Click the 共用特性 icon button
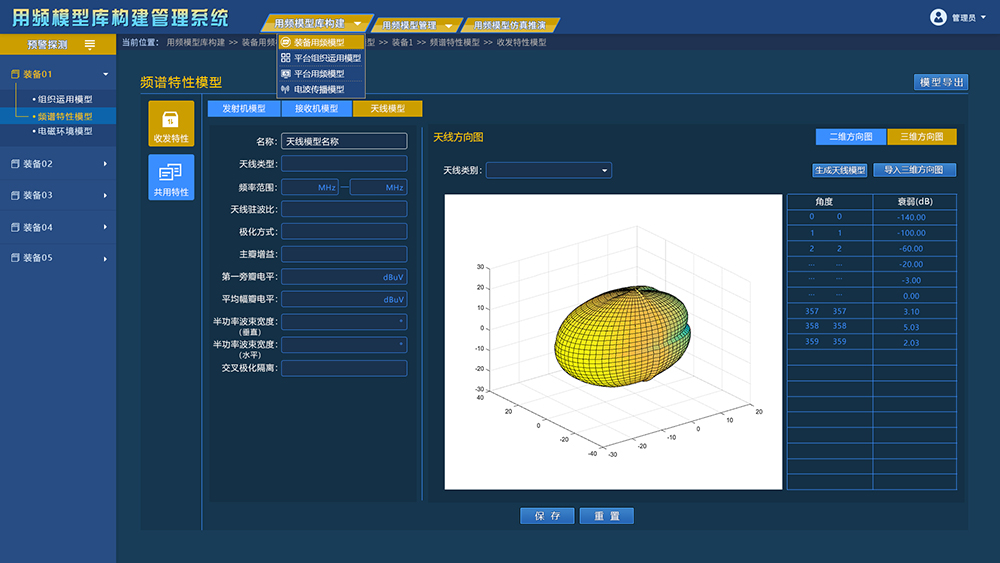The height and width of the screenshot is (563, 1000). click(x=171, y=177)
